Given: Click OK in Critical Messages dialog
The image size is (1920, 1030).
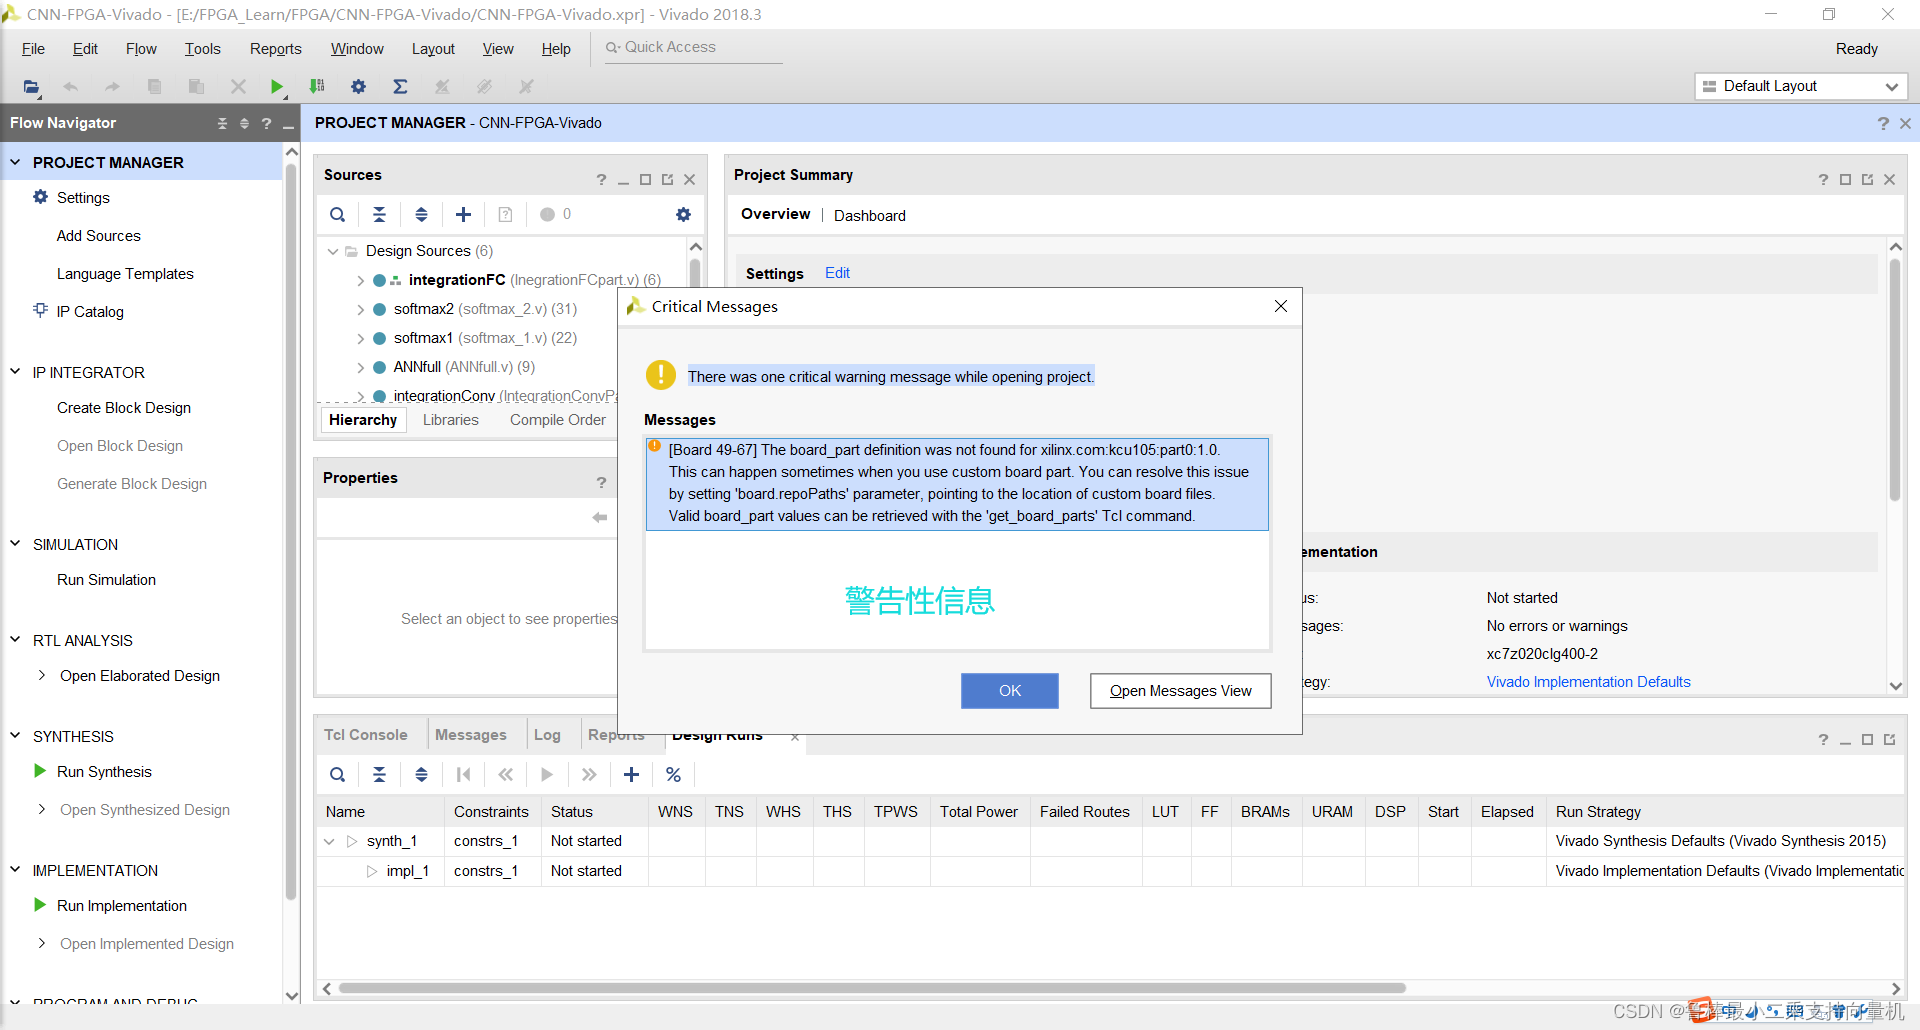Looking at the screenshot, I should coord(1010,691).
